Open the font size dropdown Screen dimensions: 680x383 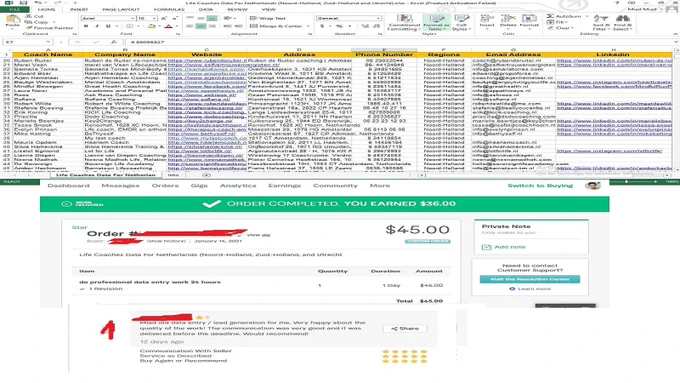[x=154, y=19]
